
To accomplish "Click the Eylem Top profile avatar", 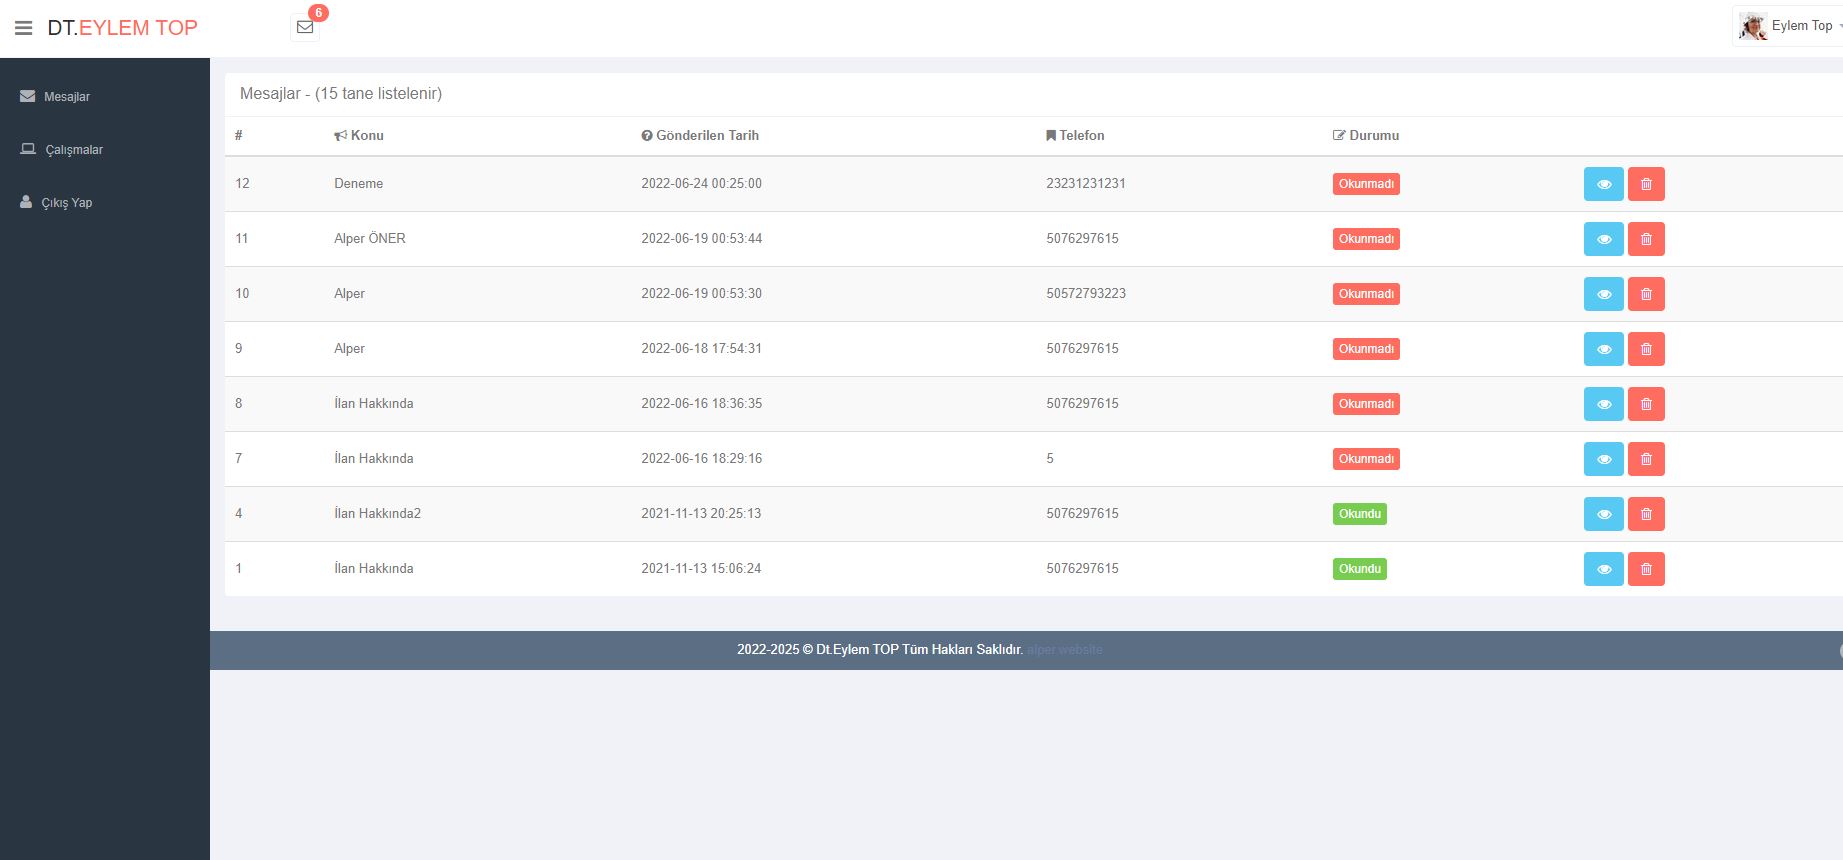I will pyautogui.click(x=1753, y=26).
